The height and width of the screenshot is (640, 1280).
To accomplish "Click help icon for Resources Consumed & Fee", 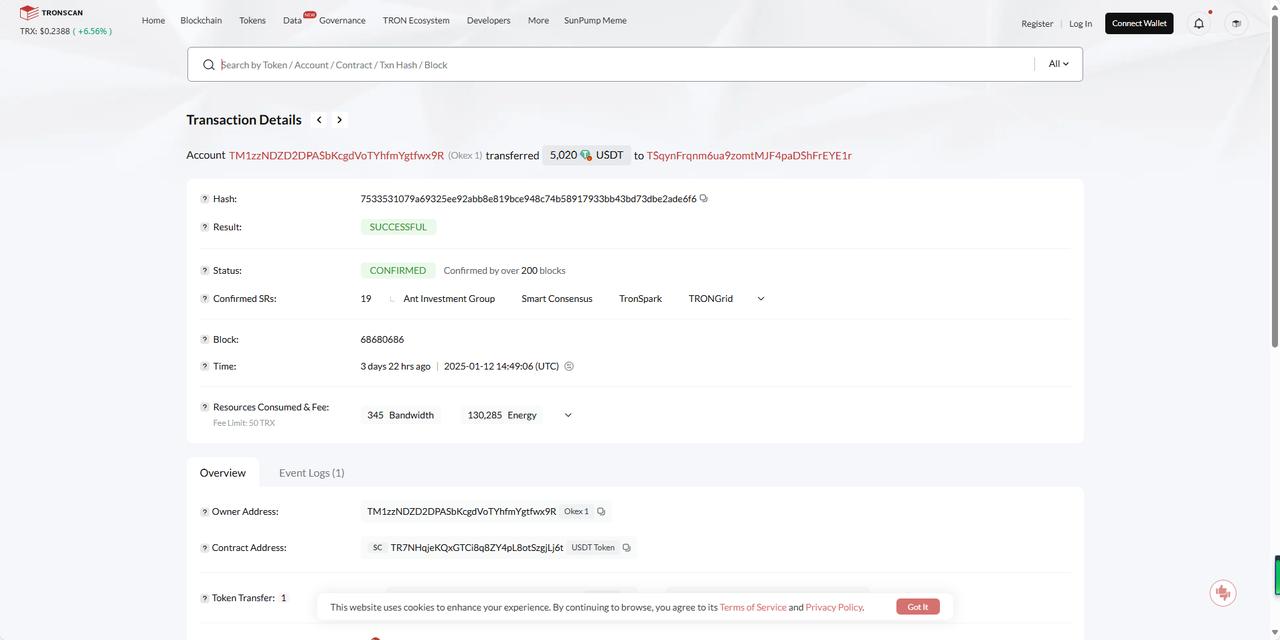I will tap(205, 407).
